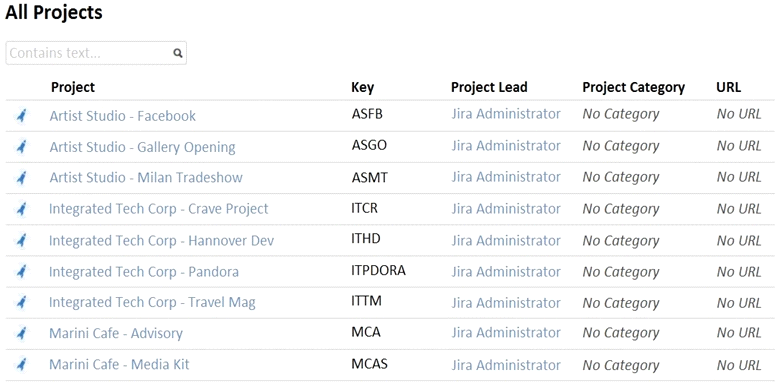
Task: Open the Artist Studio - Facebook project
Action: coord(123,116)
